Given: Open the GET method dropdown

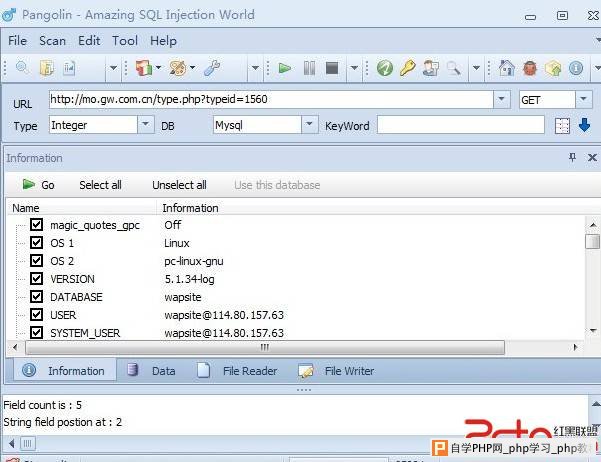Looking at the screenshot, I should (x=583, y=99).
